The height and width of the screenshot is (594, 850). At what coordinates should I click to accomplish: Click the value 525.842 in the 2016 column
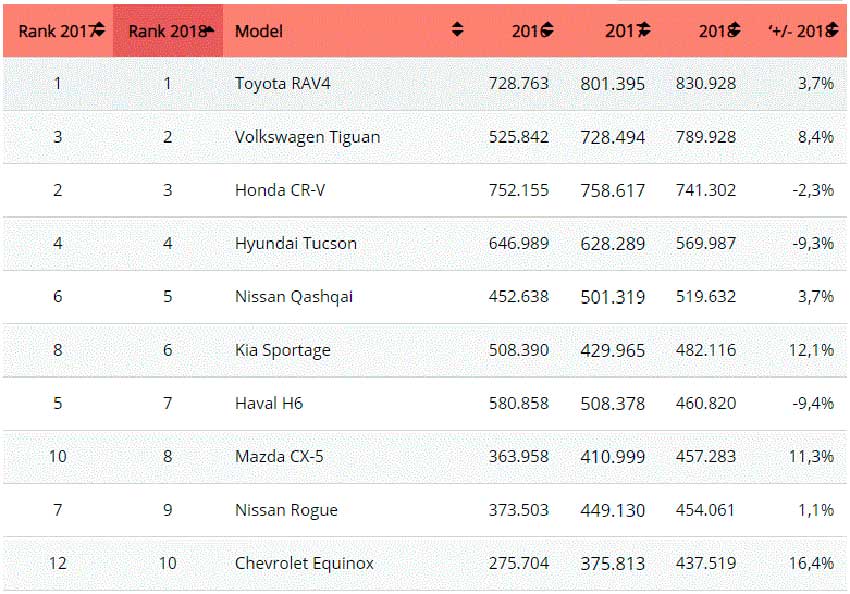coord(519,137)
